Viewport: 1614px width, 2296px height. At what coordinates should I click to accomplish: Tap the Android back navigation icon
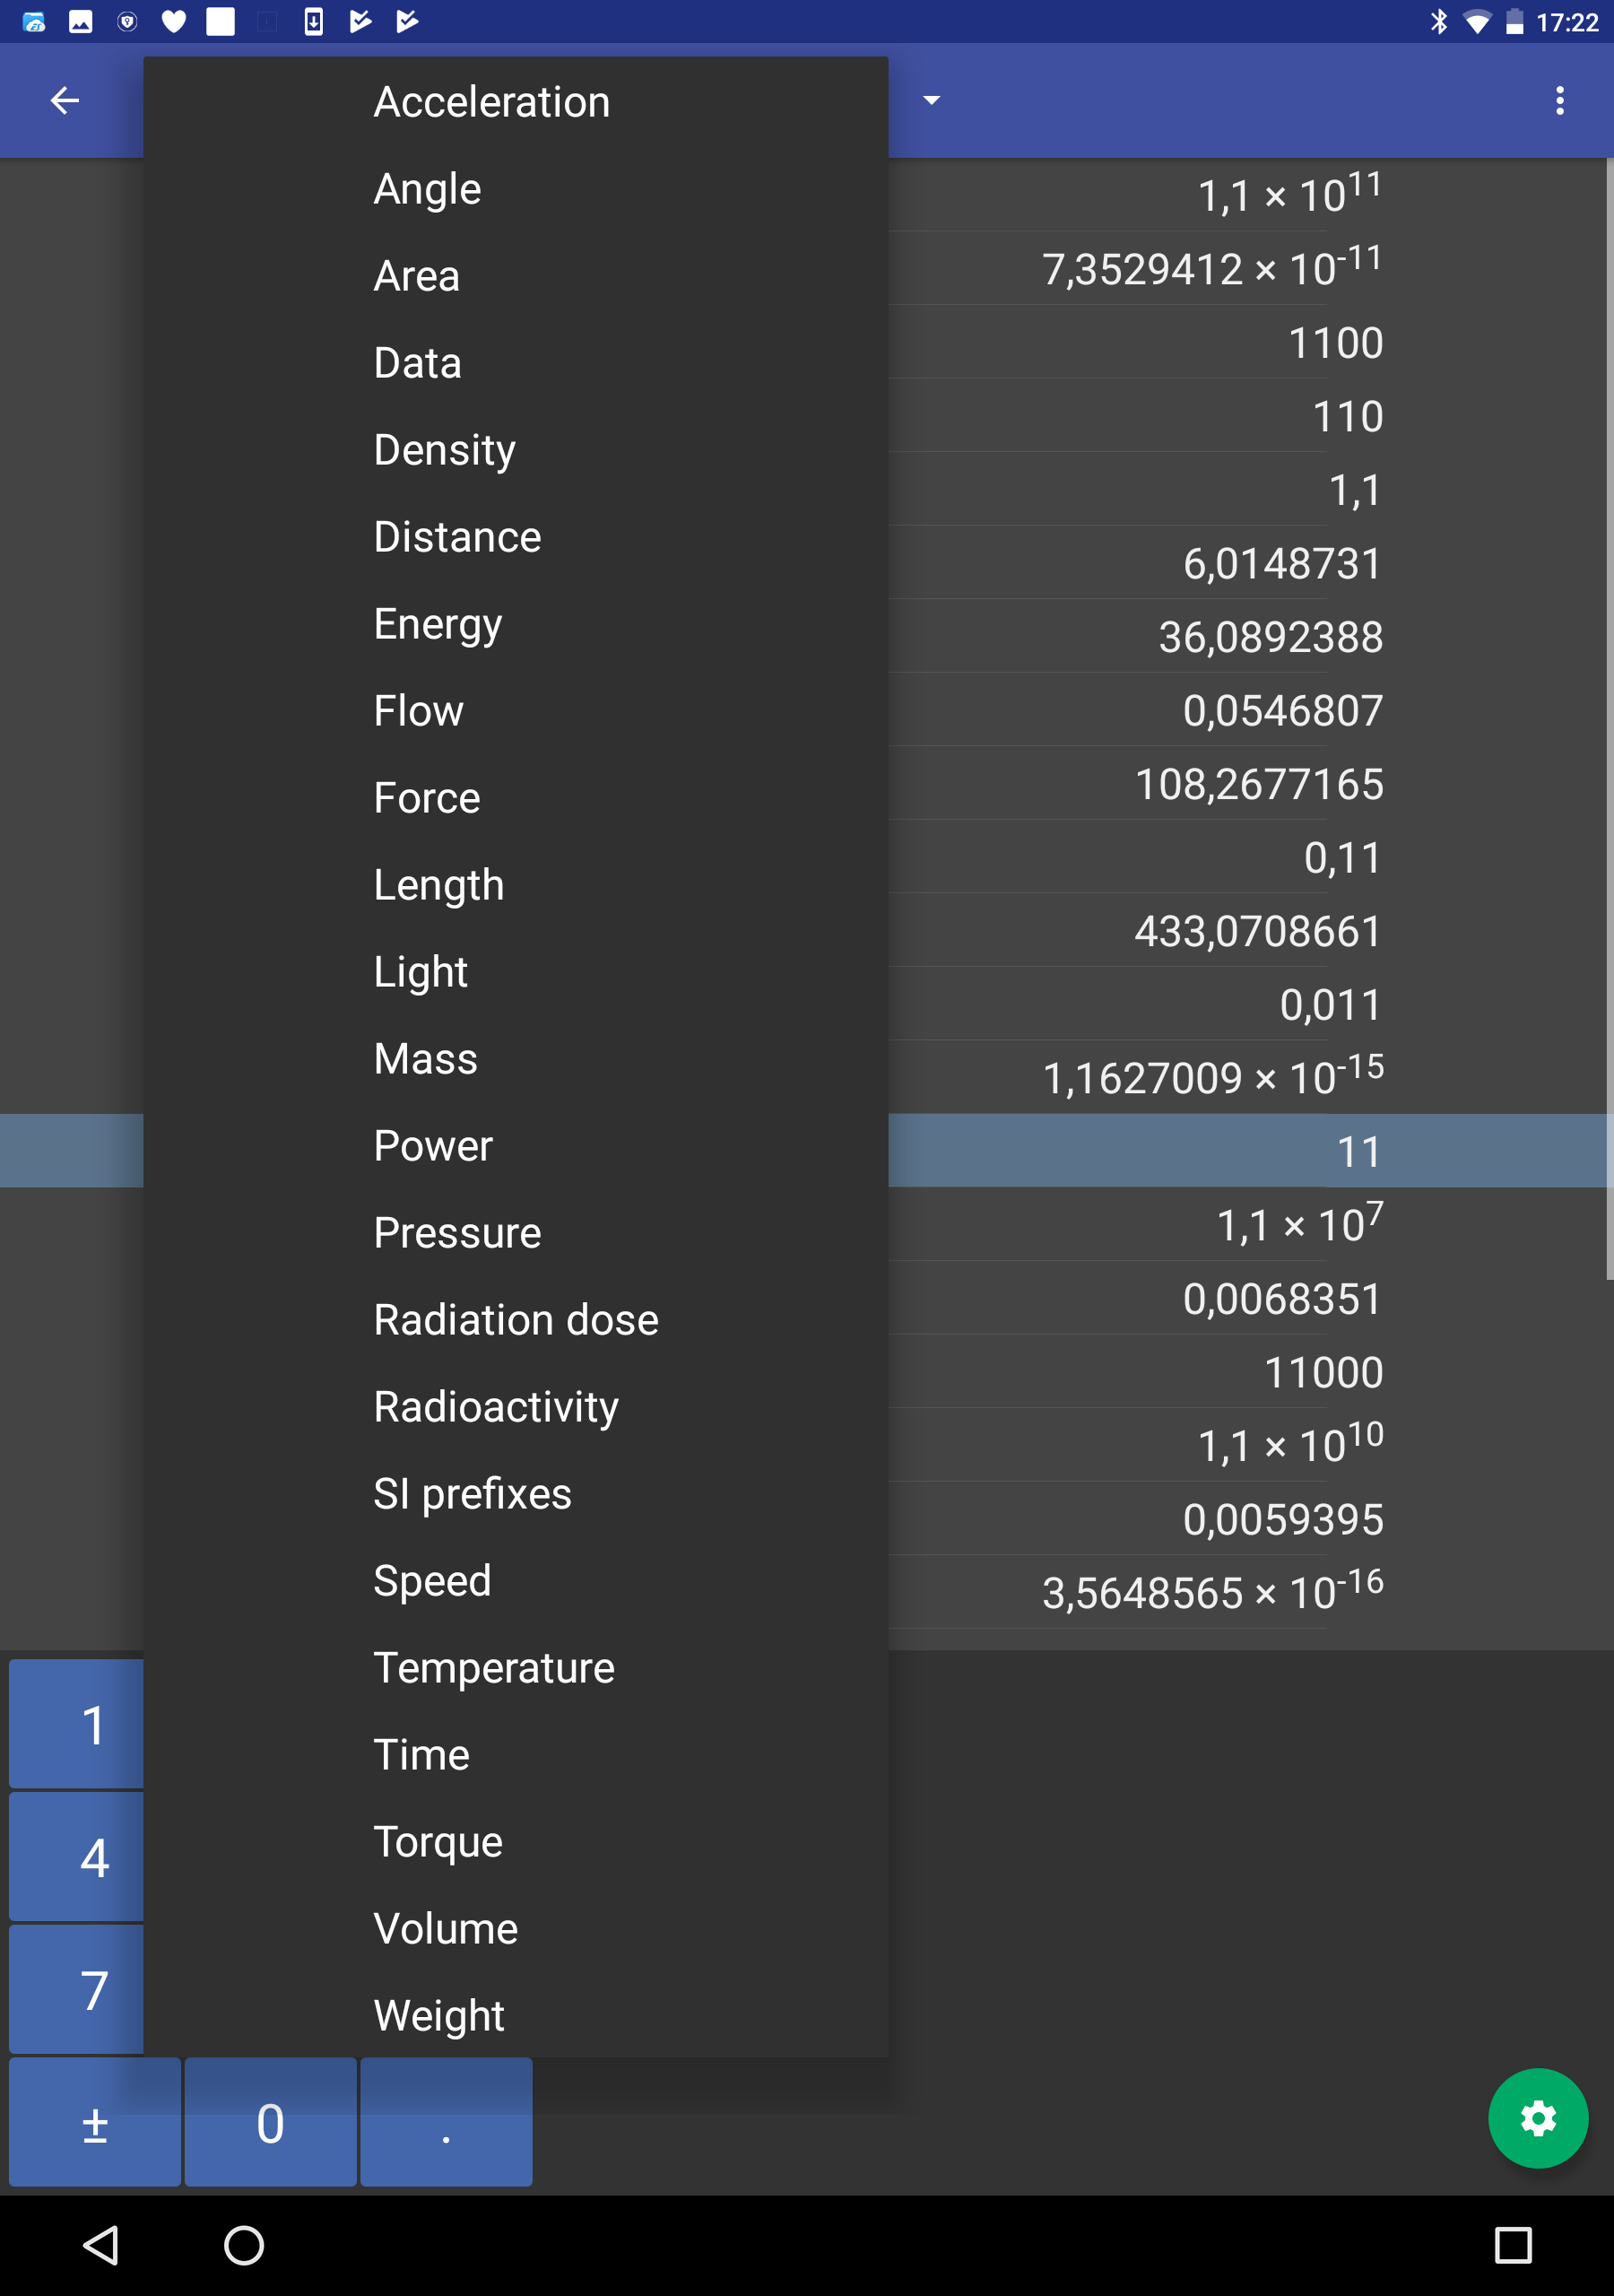(101, 2245)
